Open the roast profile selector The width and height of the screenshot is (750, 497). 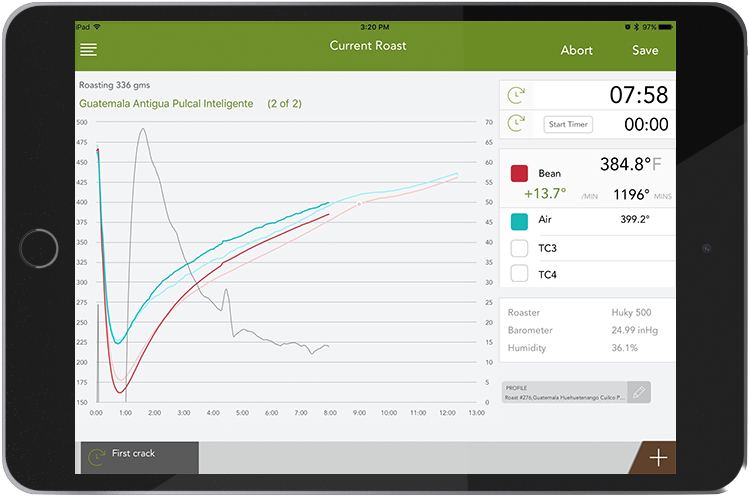[565, 392]
